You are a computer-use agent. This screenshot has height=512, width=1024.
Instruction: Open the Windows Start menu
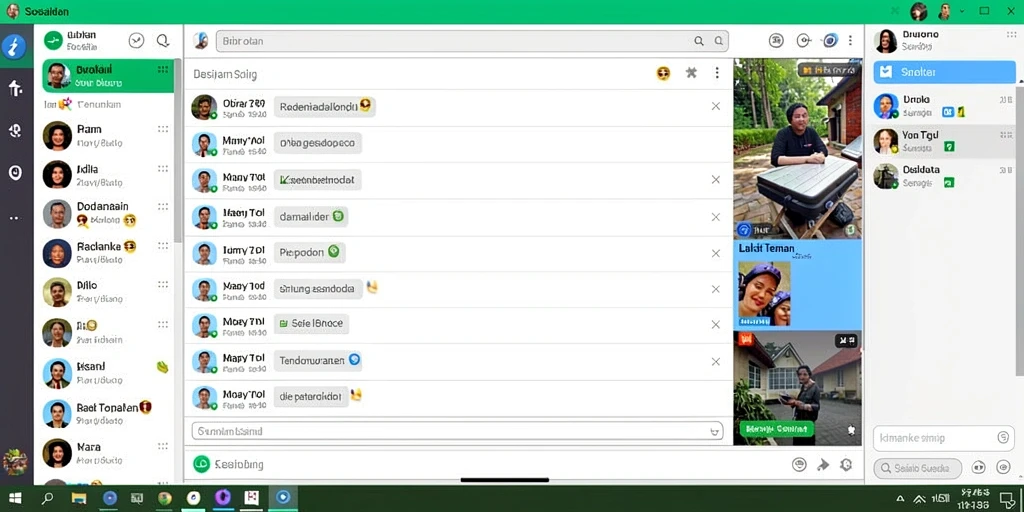[x=14, y=498]
